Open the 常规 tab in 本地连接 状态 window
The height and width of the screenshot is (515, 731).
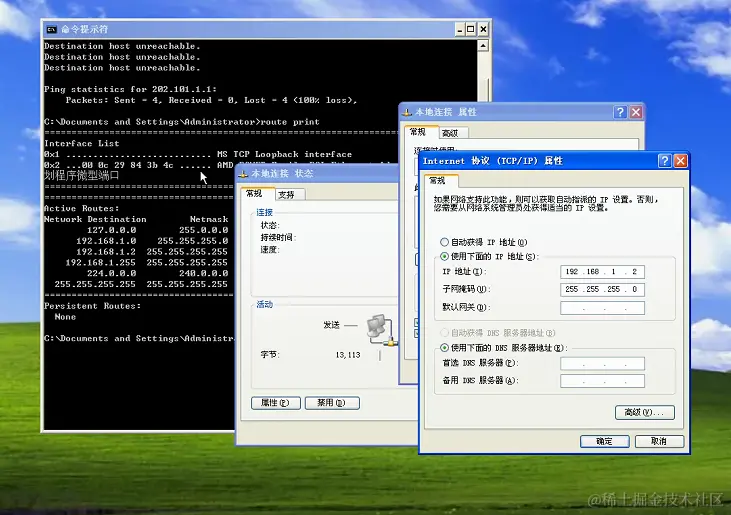pyautogui.click(x=258, y=193)
